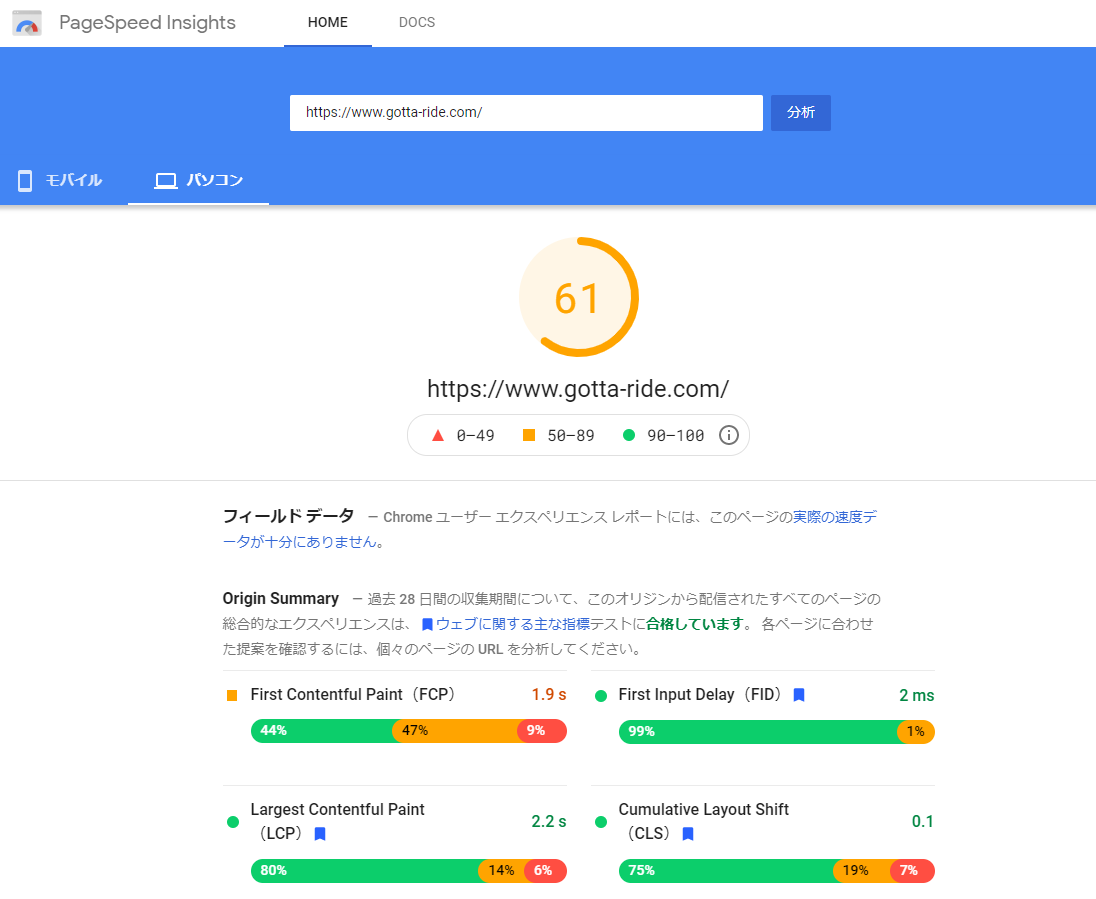Image resolution: width=1096 pixels, height=899 pixels.
Task: Click the フィールド データ heading
Action: tap(289, 517)
